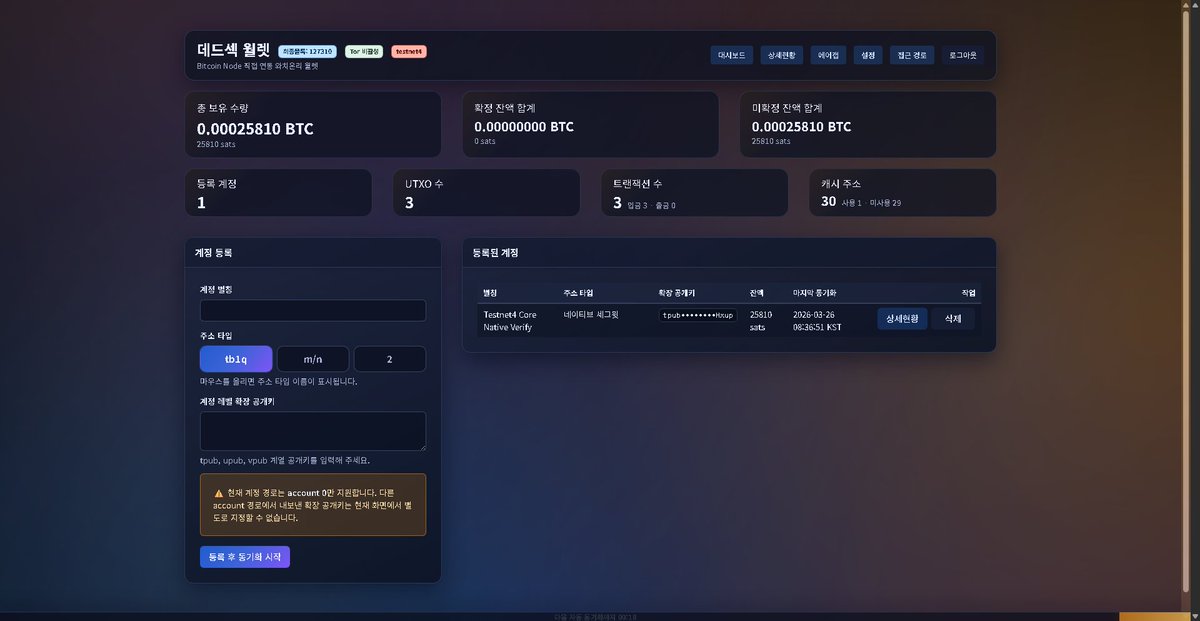Viewport: 1200px width, 621px height.
Task: Click the 계정 등록 panel heading
Action: tap(213, 253)
